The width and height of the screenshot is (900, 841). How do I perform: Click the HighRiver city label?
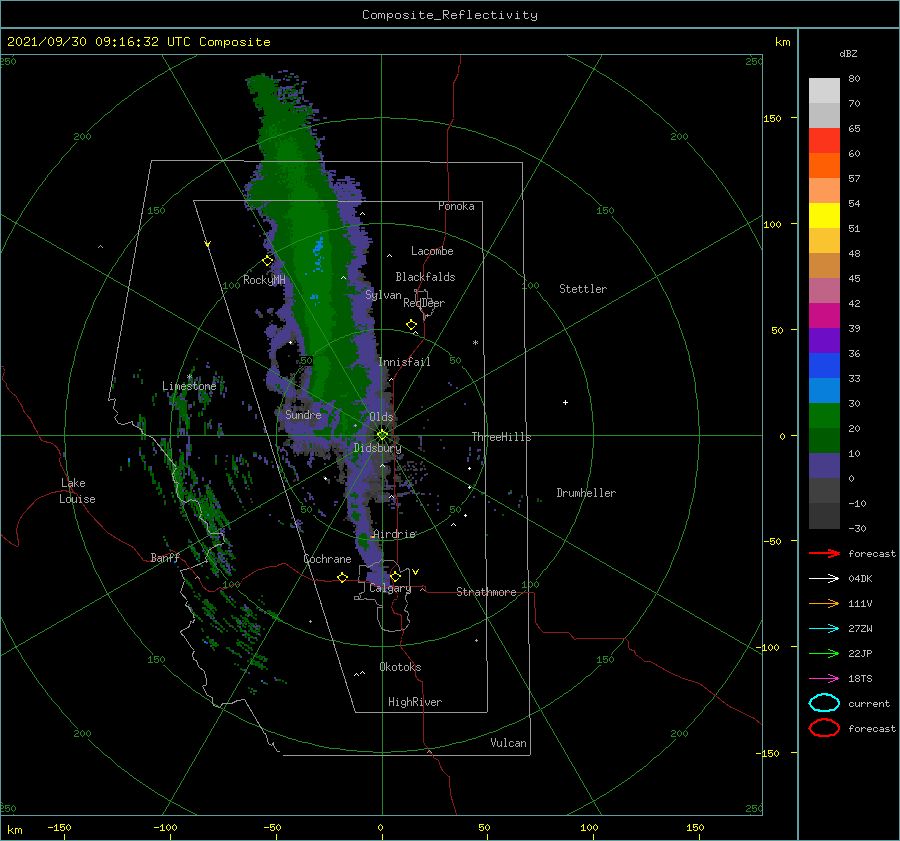(415, 702)
